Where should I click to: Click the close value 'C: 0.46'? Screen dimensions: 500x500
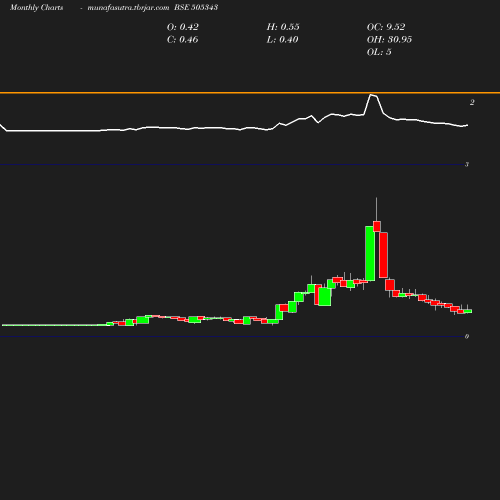coord(182,40)
